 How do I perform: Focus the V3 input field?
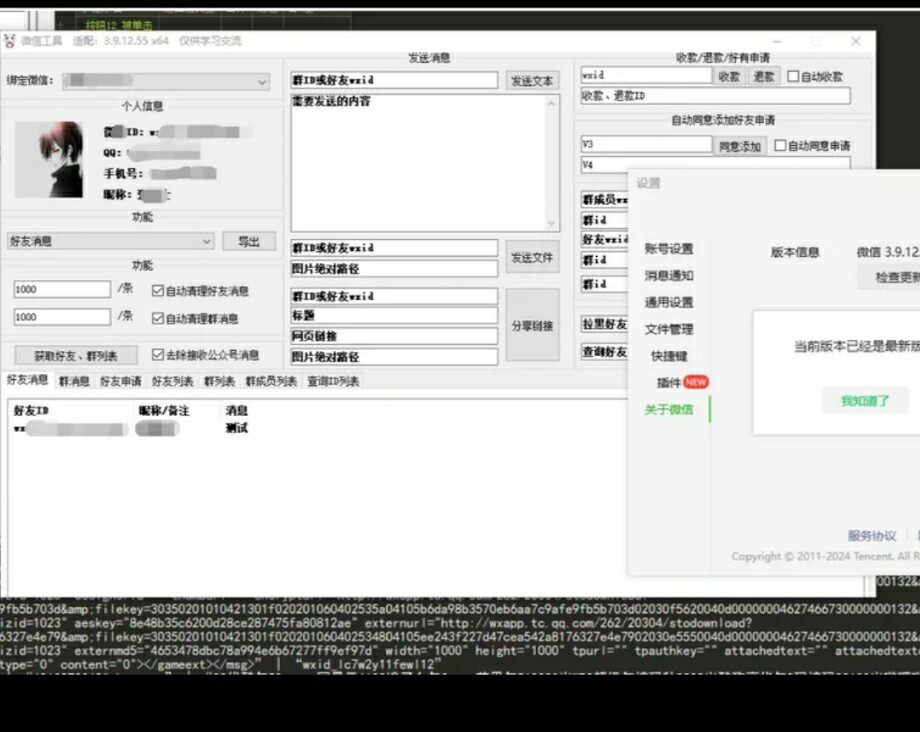[x=646, y=144]
